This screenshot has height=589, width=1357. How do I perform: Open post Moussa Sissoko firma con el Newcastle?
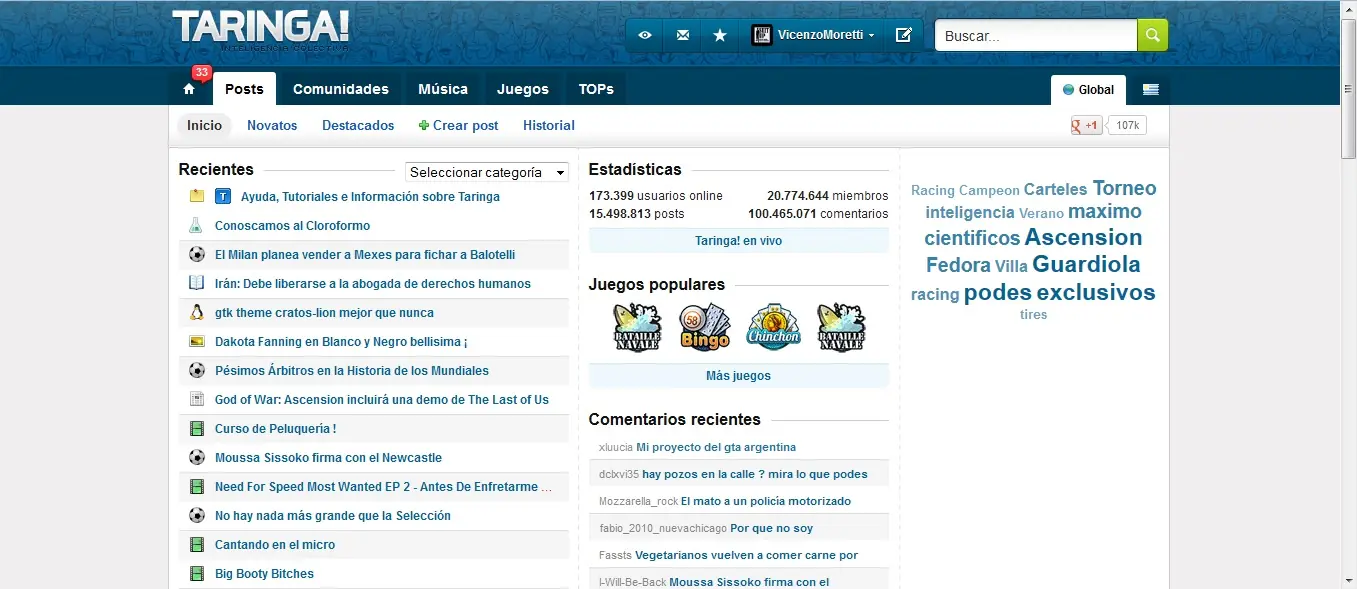[x=328, y=457]
